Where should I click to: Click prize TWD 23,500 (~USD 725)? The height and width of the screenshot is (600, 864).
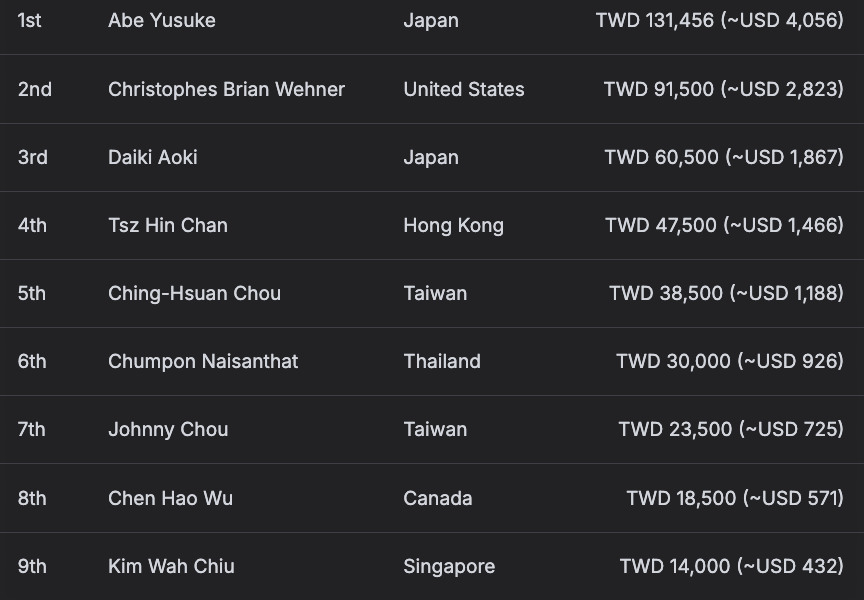click(x=731, y=429)
